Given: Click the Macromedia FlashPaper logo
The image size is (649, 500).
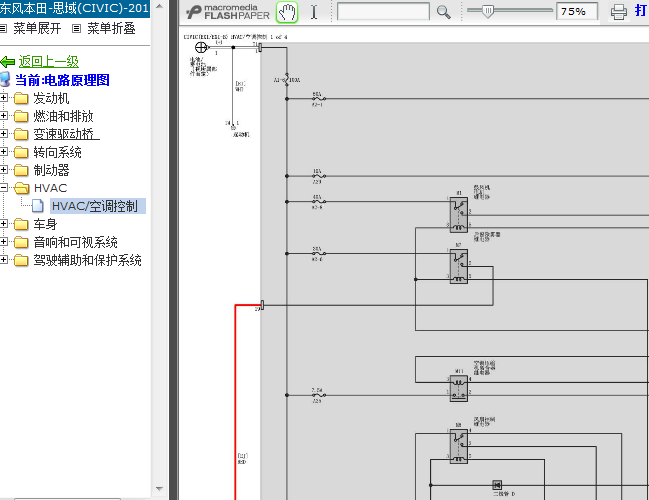Looking at the screenshot, I should click(x=228, y=12).
